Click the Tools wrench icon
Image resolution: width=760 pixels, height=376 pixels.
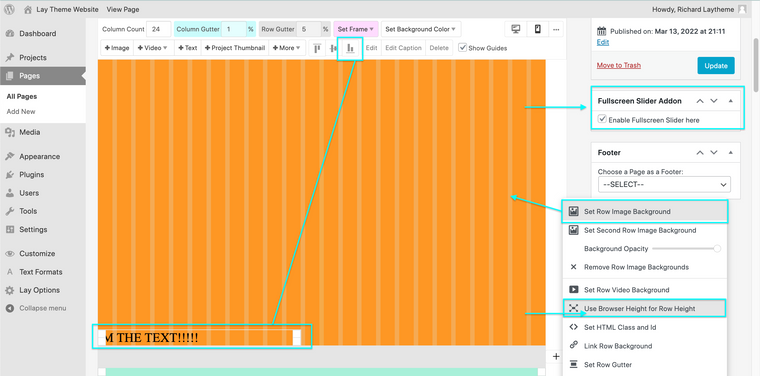coord(10,211)
